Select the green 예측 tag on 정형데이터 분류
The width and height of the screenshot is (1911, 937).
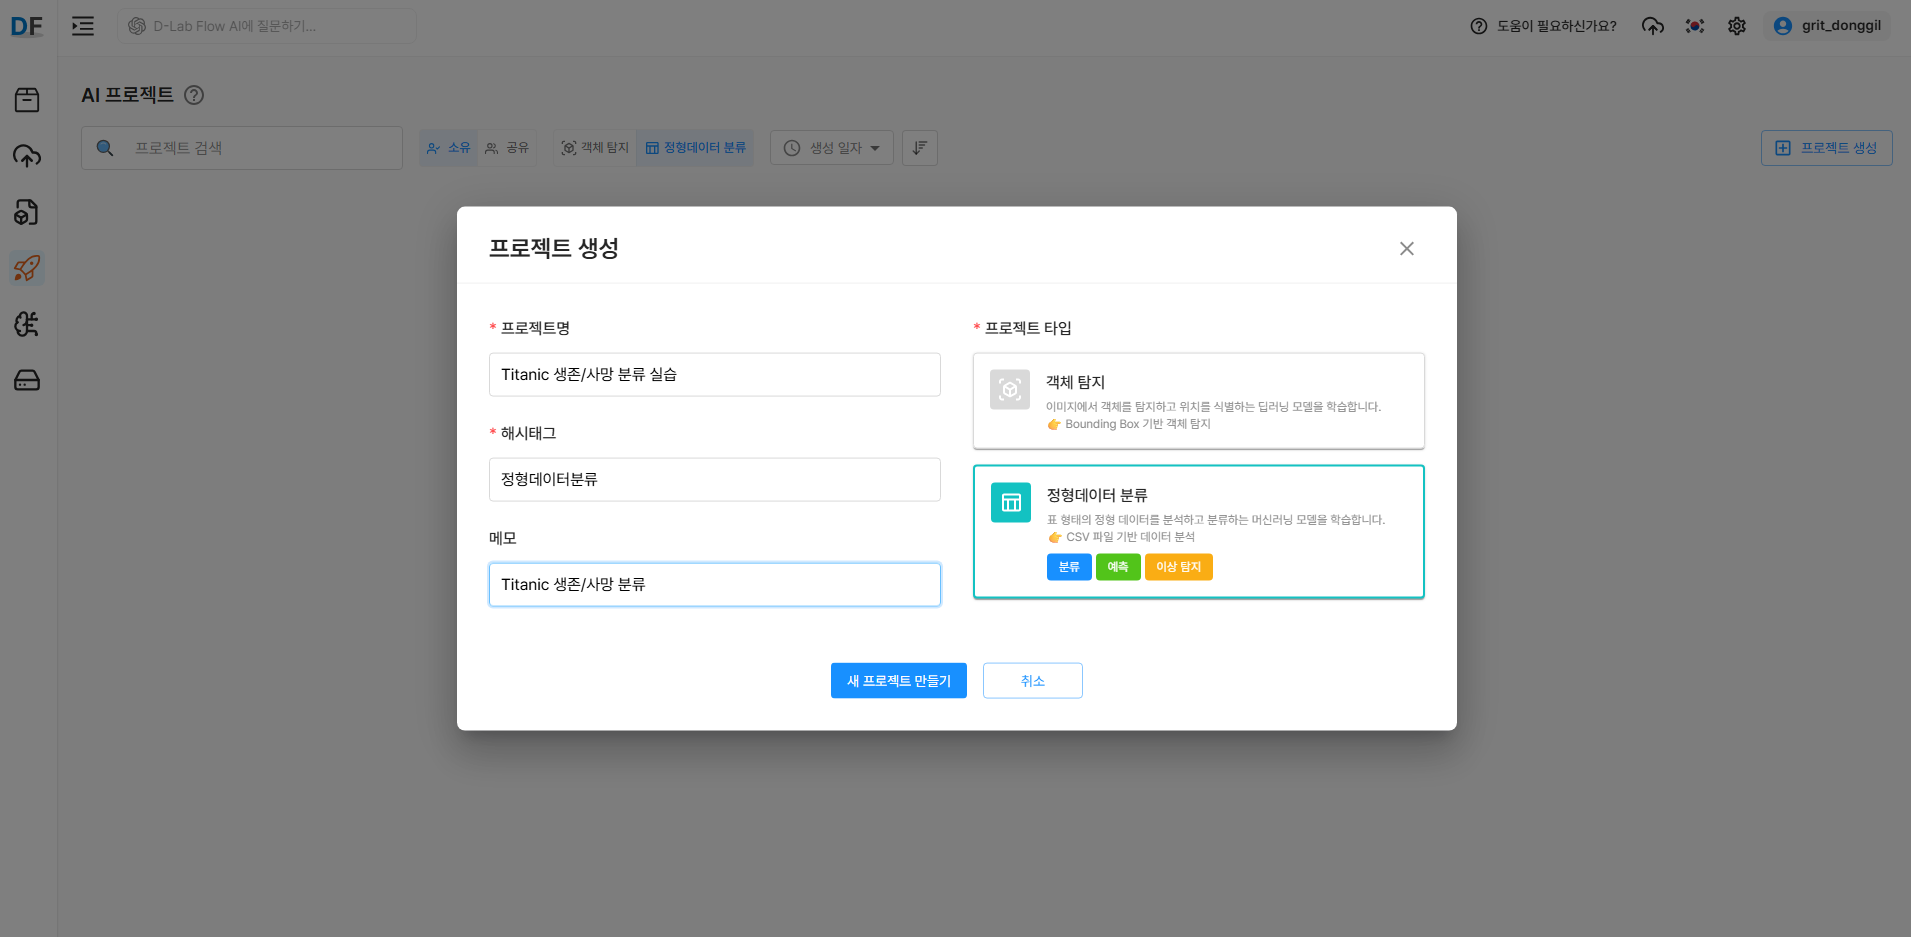(1118, 567)
